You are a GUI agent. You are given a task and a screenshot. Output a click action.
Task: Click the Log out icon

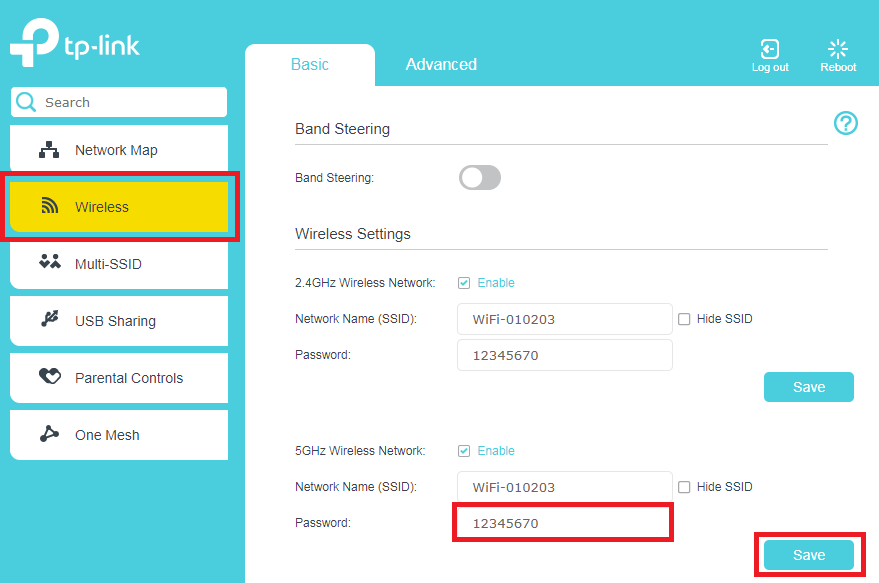pyautogui.click(x=769, y=48)
